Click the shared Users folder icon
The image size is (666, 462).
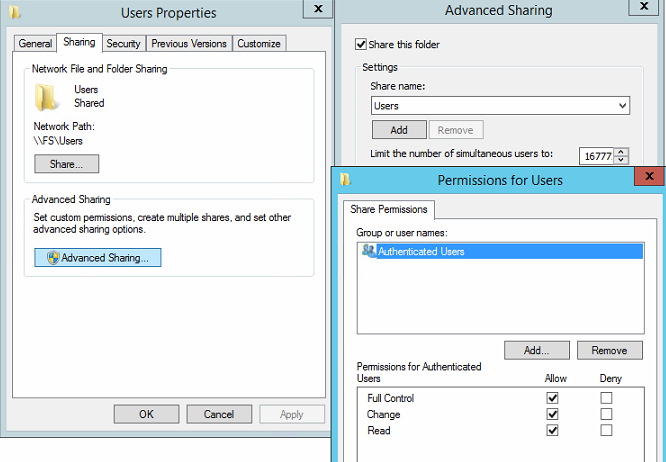pos(46,97)
